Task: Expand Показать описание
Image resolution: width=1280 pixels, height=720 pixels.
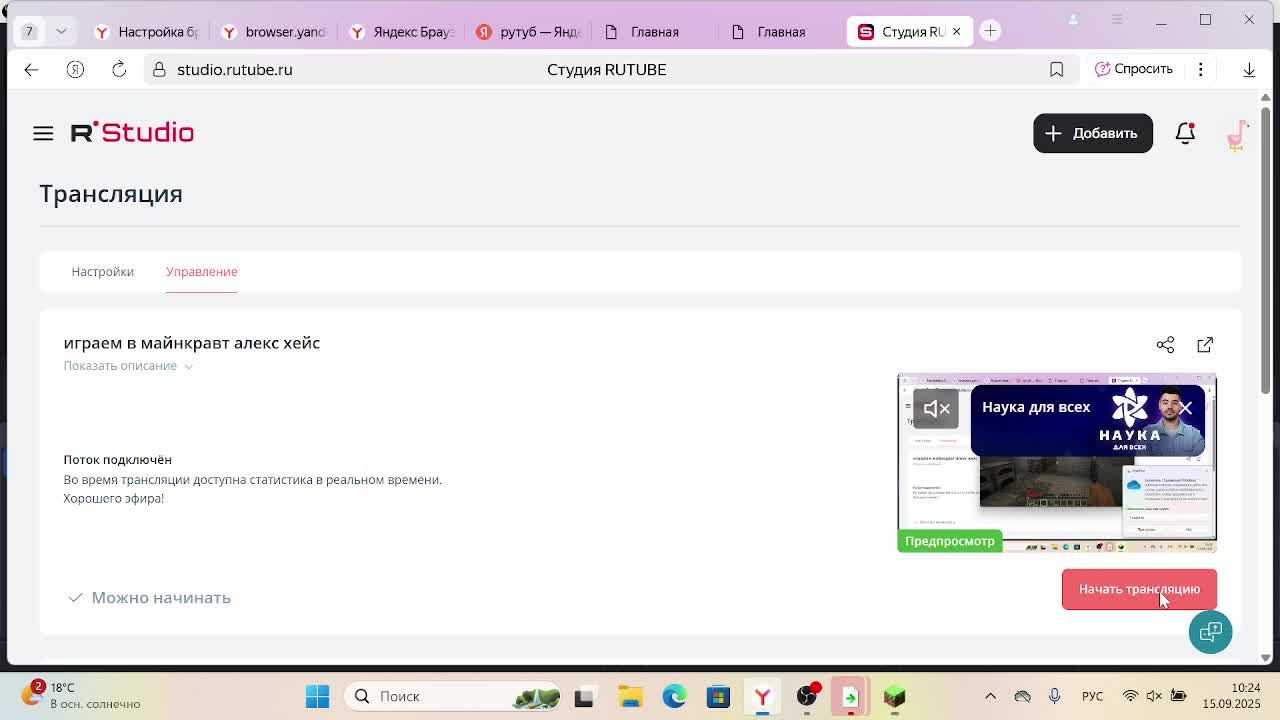Action: click(x=128, y=366)
